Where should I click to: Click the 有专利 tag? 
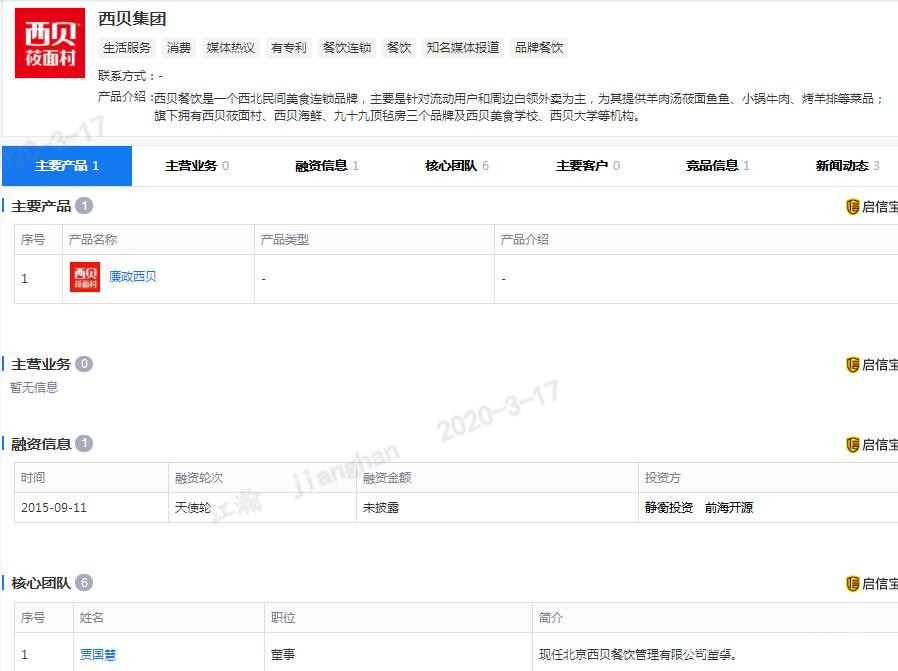pos(289,48)
